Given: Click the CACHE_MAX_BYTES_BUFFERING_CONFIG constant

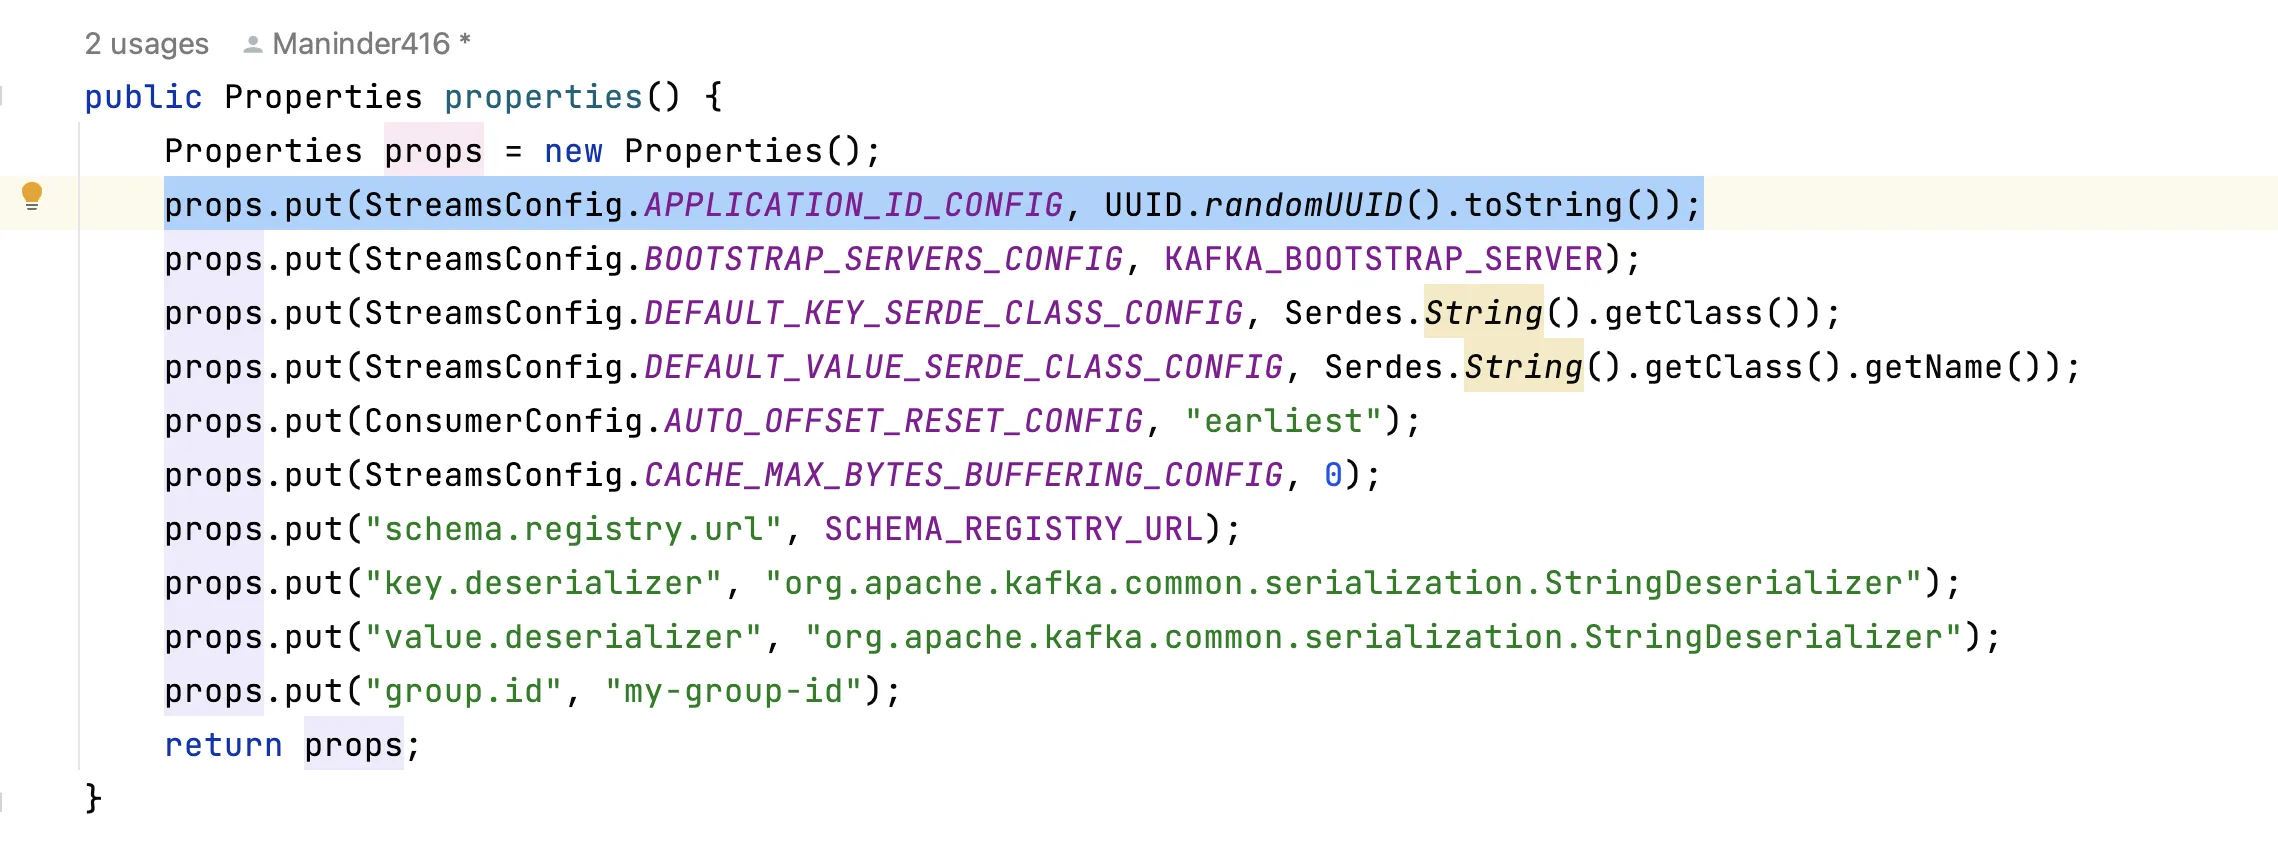Looking at the screenshot, I should click(x=964, y=475).
